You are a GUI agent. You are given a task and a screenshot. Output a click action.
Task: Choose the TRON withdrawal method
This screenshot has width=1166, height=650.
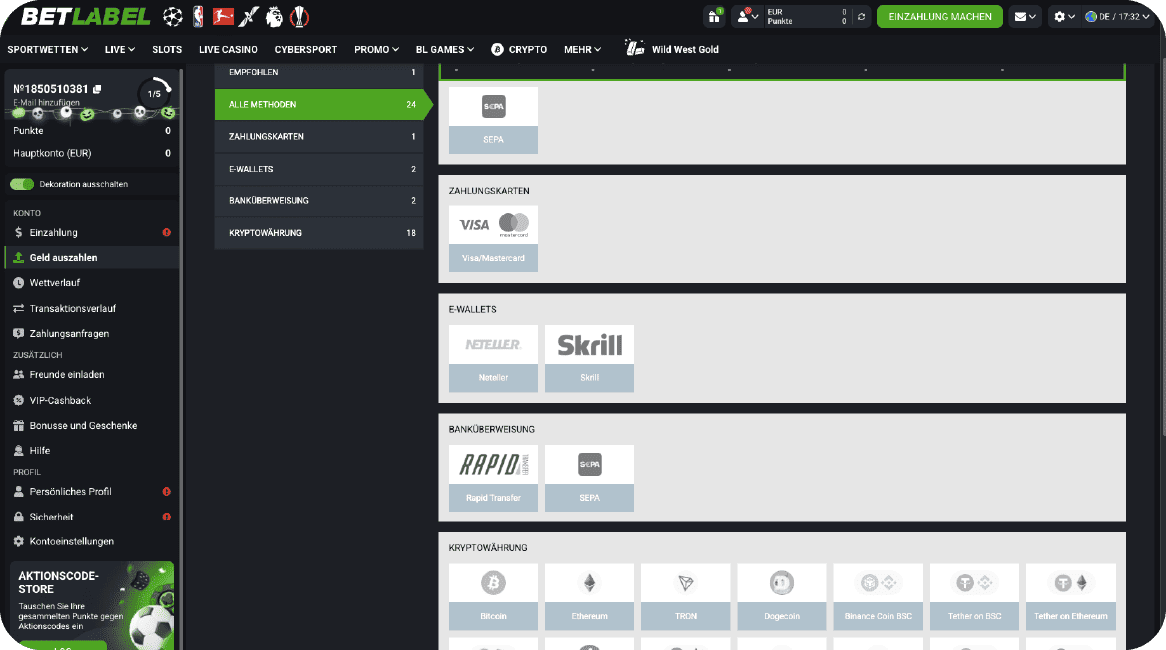tap(686, 596)
